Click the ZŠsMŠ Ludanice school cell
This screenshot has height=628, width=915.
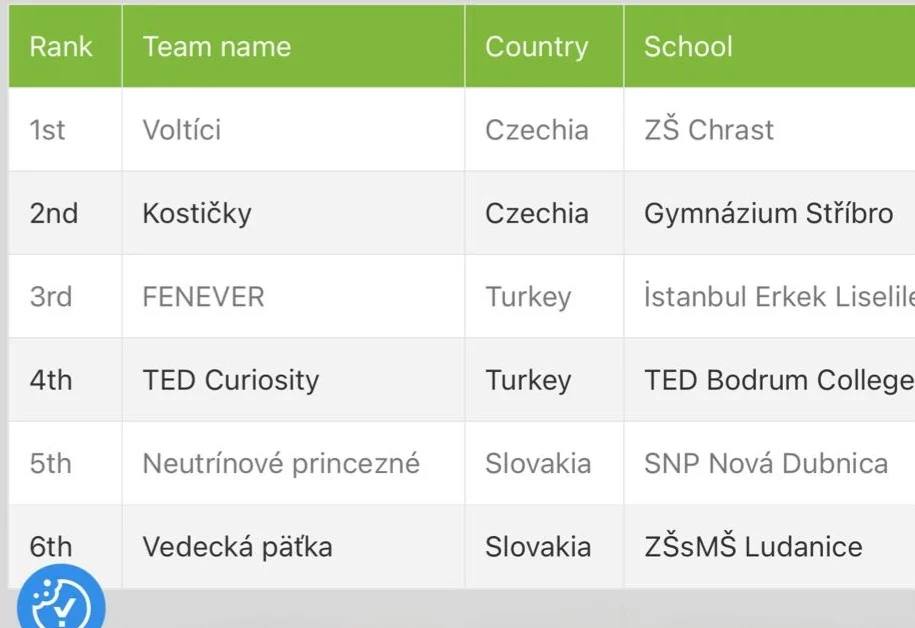752,547
